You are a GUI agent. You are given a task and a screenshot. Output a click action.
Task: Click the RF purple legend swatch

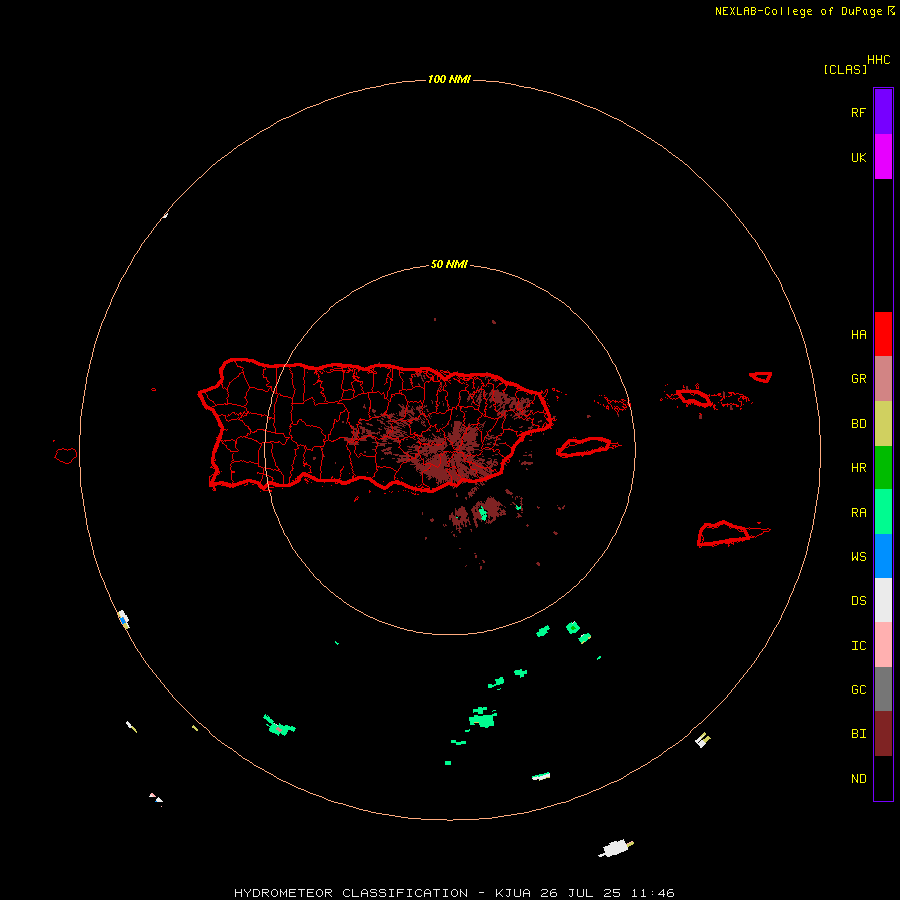883,112
